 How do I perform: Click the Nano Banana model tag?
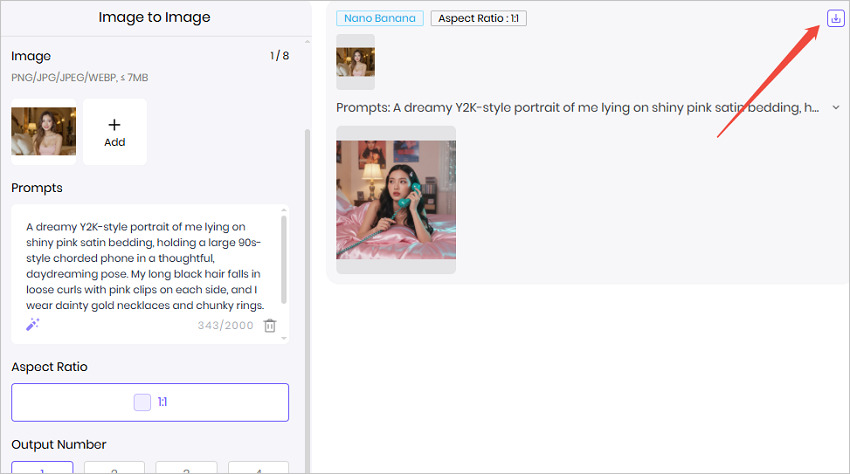tap(379, 18)
